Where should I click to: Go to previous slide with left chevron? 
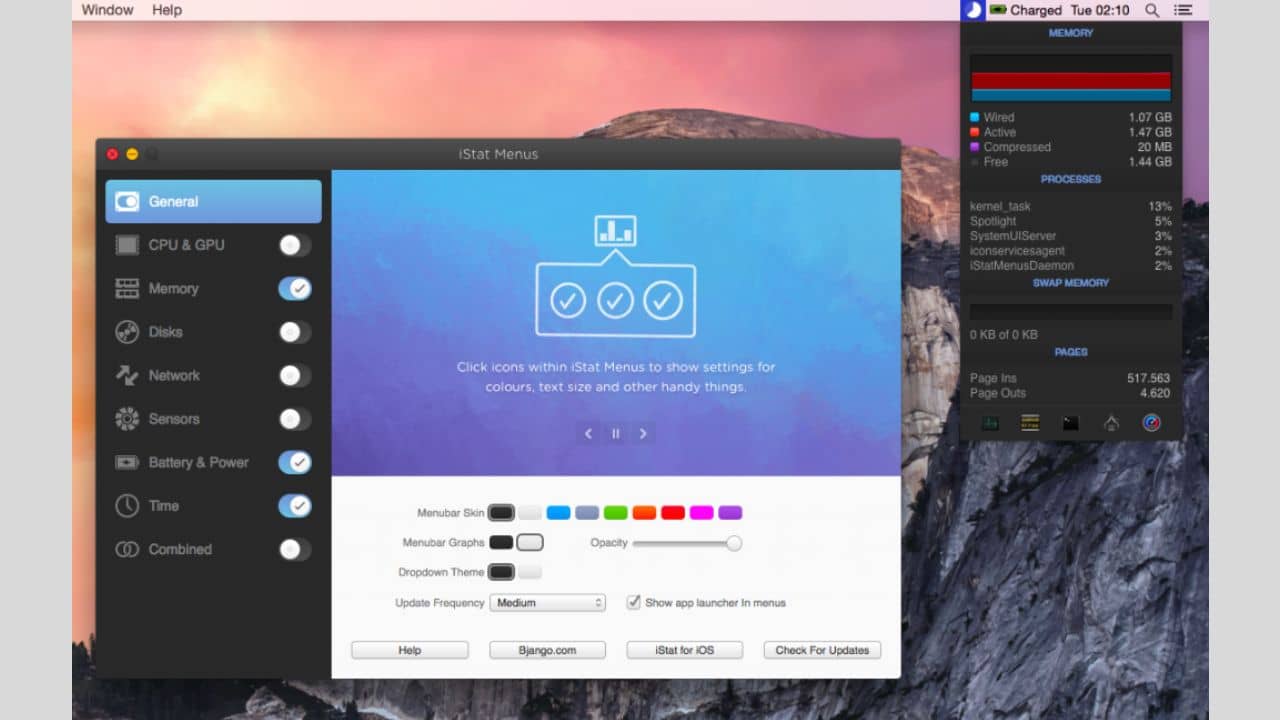[x=588, y=434]
